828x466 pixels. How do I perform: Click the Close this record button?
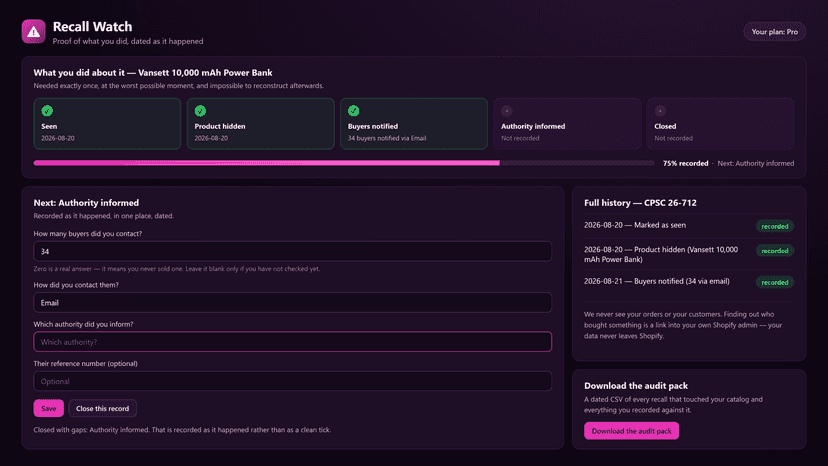click(x=102, y=408)
